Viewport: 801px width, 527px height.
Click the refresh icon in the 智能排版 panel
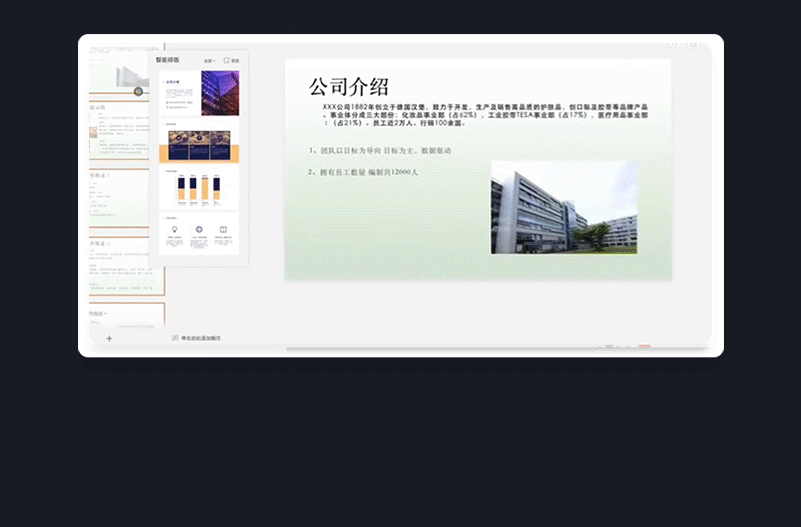coord(227,60)
